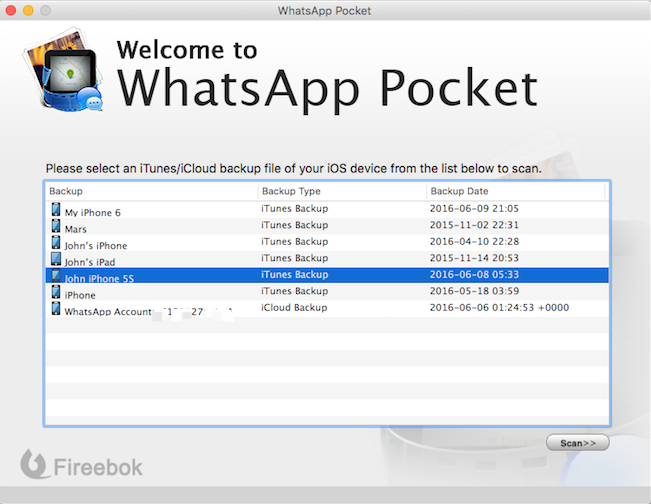Select the John iPhone 5S backup name
This screenshot has width=651, height=504.
click(99, 279)
